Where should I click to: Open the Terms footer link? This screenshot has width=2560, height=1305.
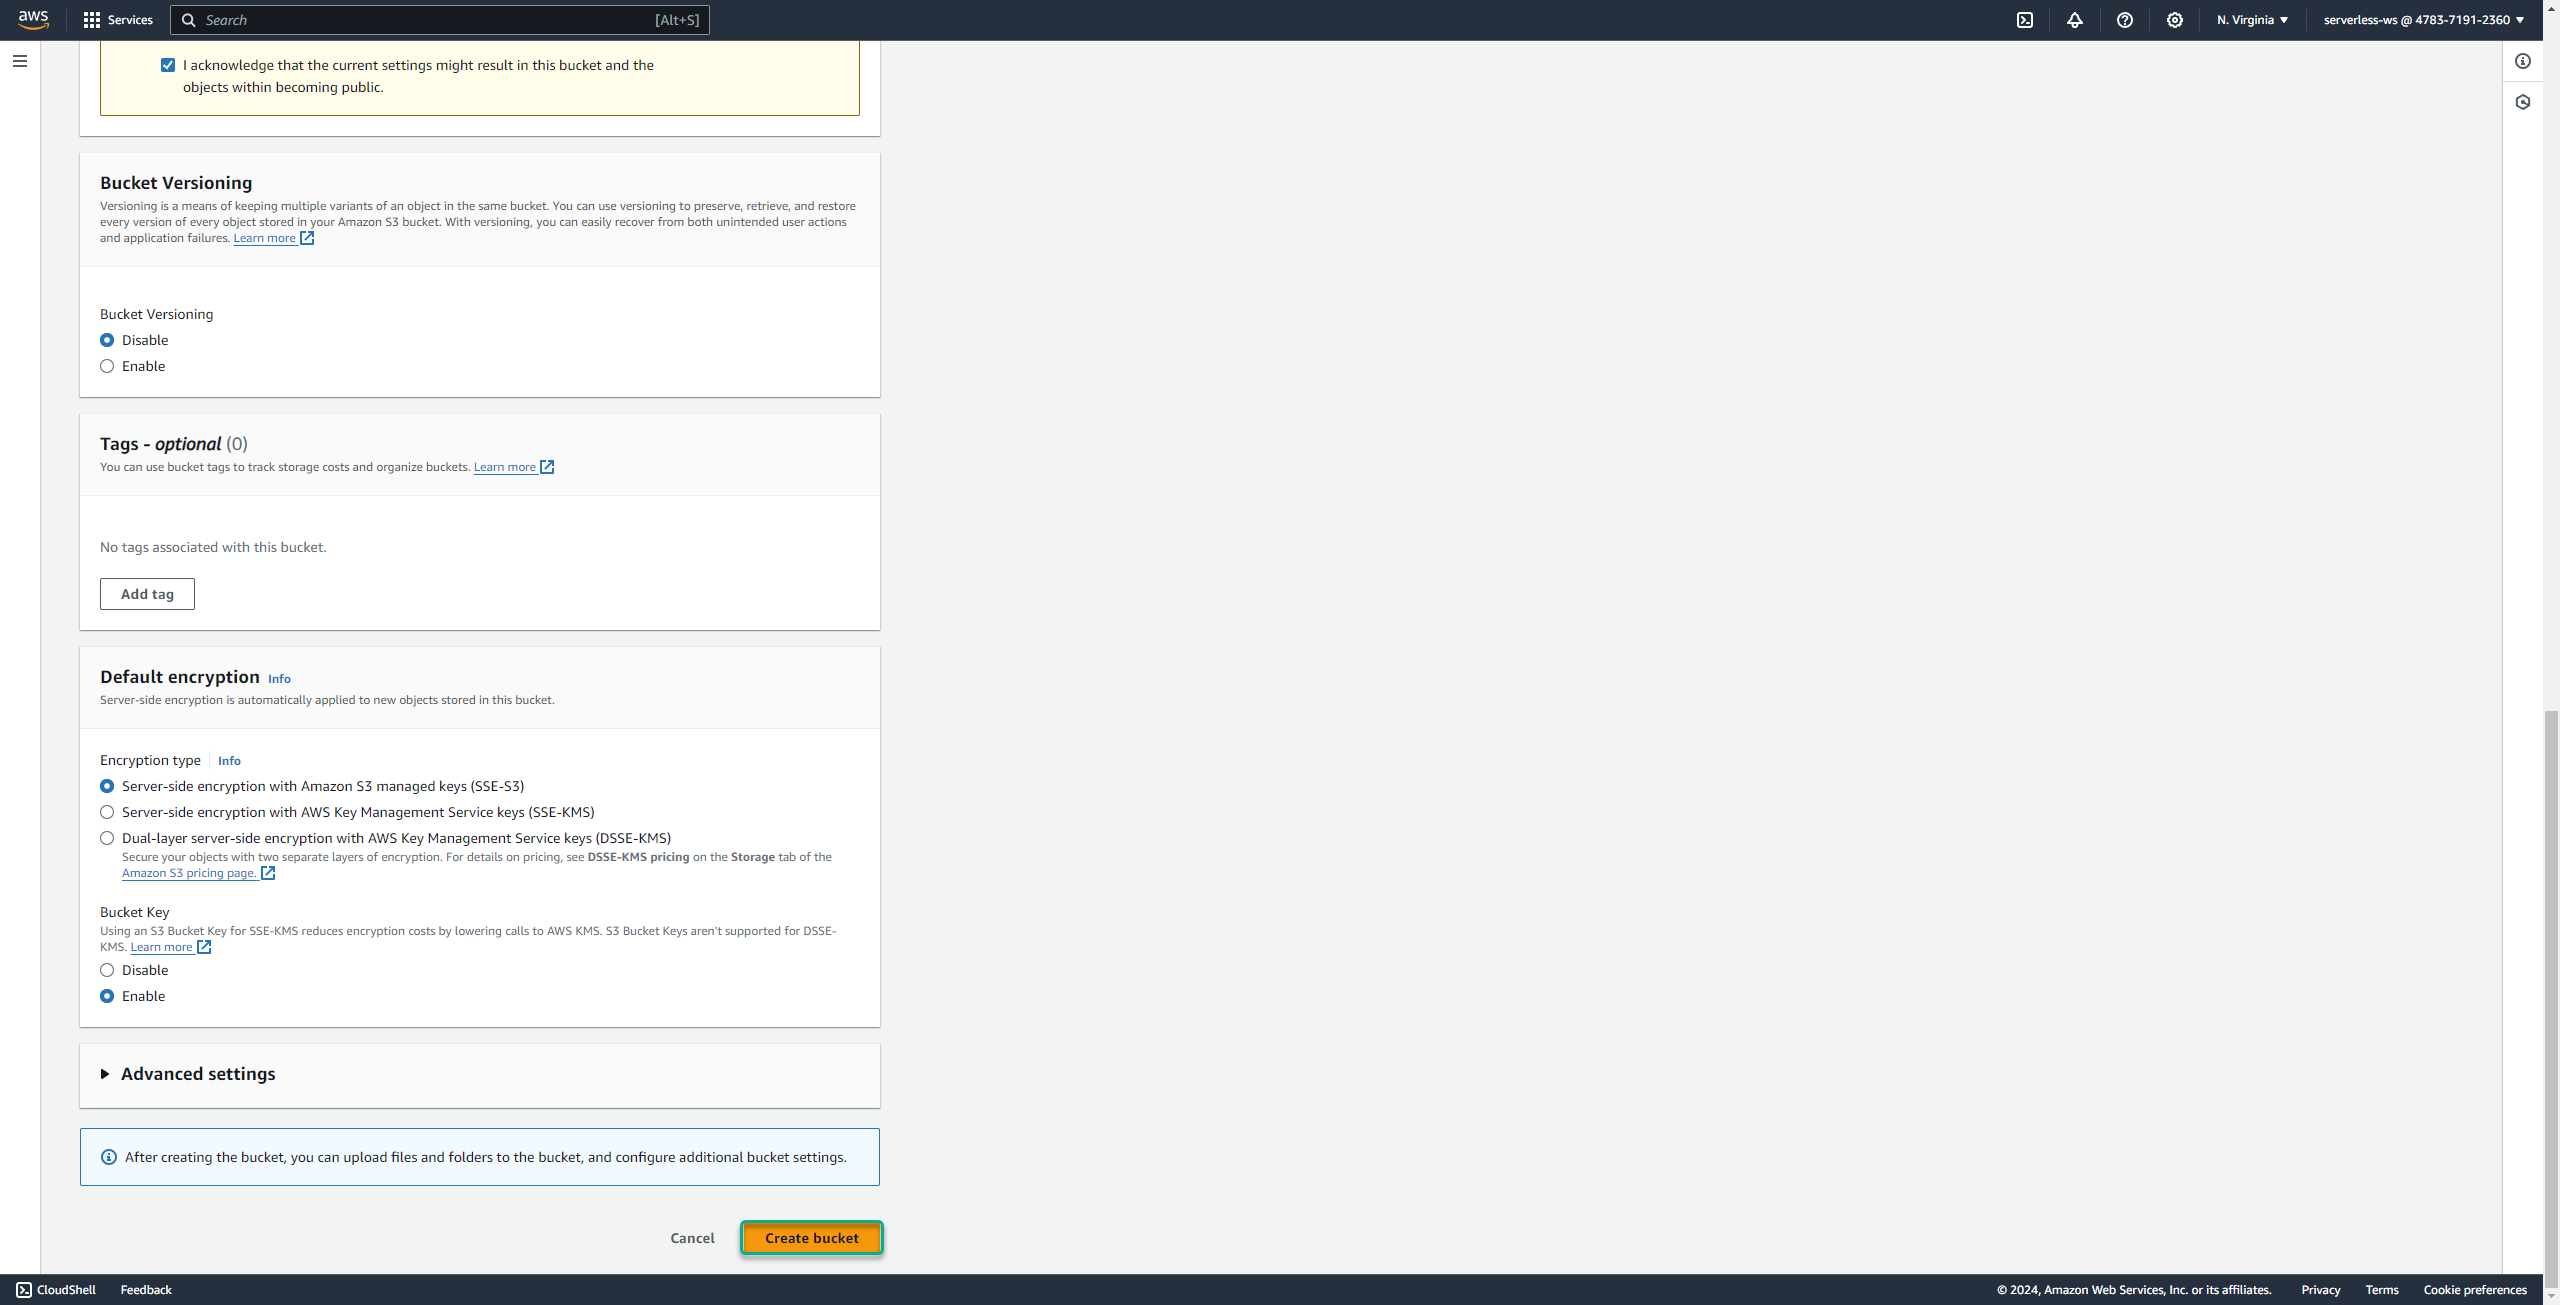(x=2381, y=1290)
